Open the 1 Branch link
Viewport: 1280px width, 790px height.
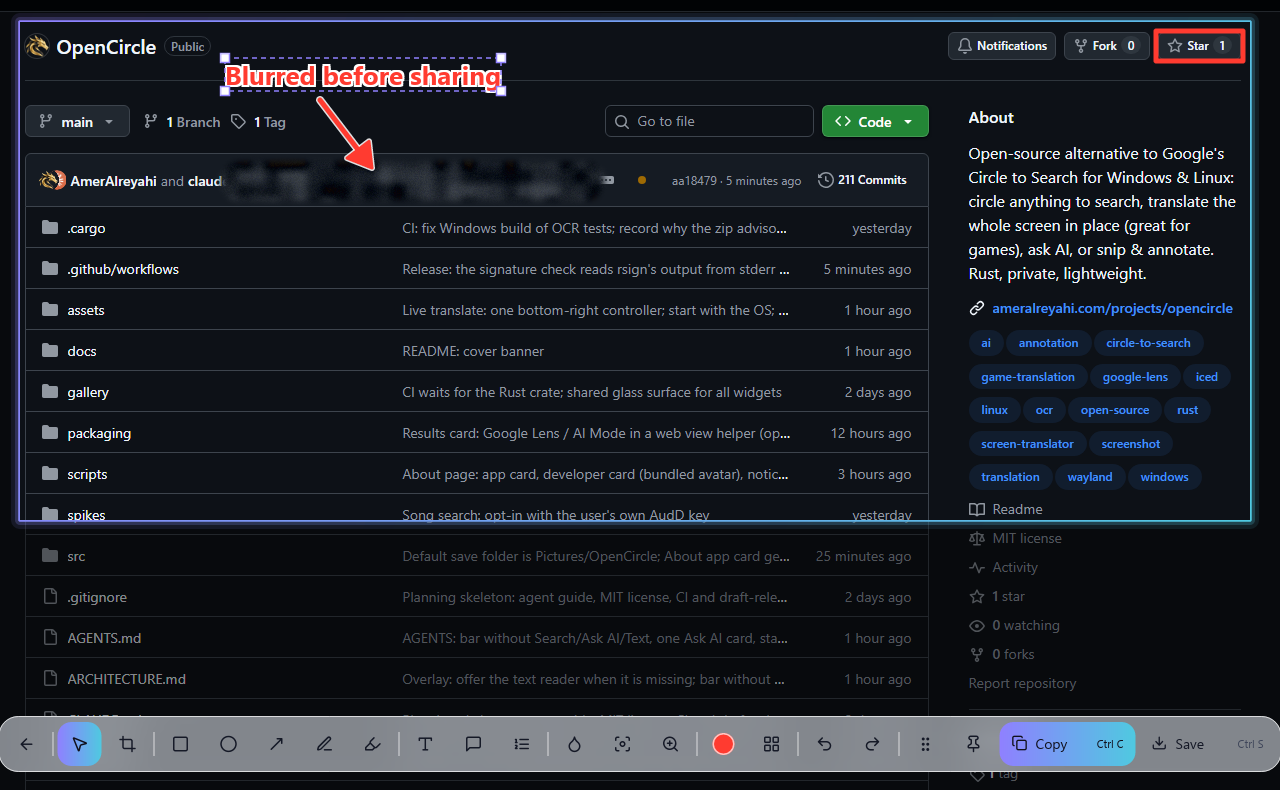click(182, 122)
